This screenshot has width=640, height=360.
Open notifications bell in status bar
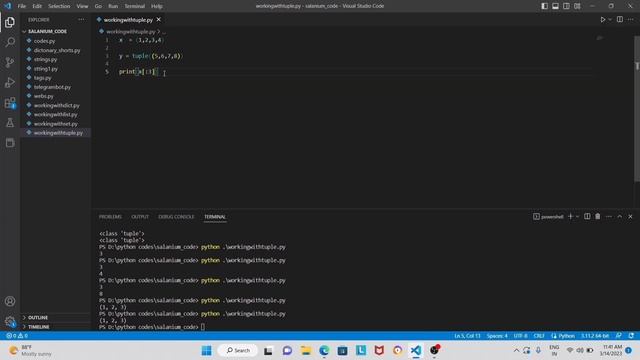coord(631,336)
